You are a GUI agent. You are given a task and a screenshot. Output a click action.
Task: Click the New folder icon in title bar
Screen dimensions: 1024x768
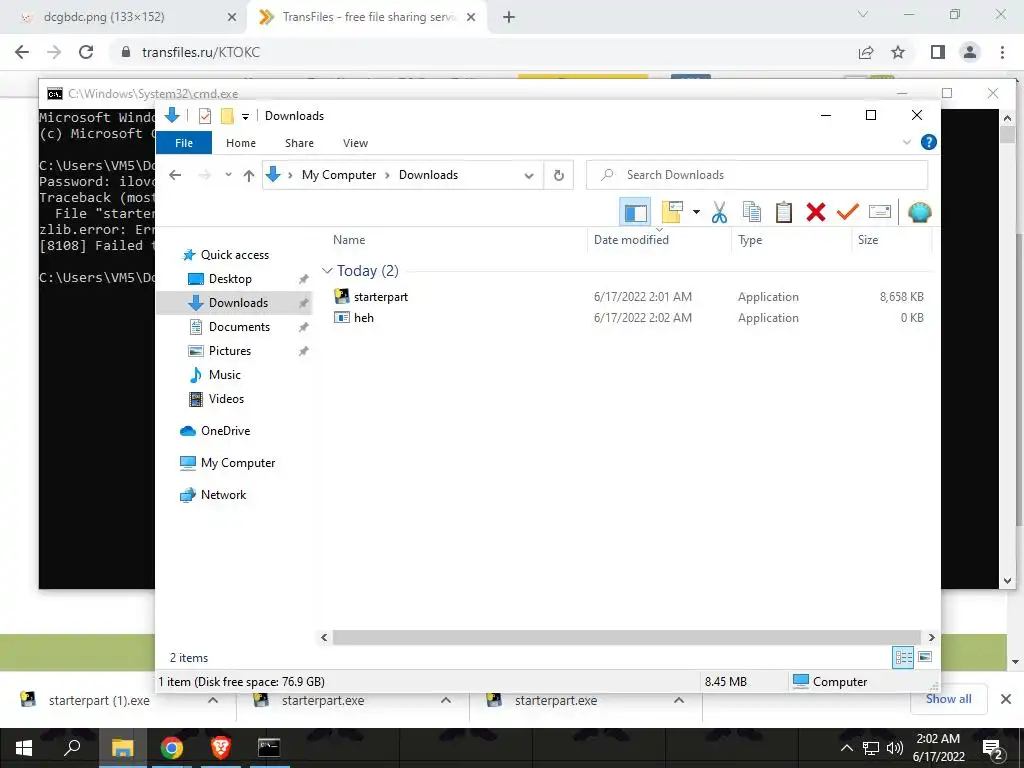[x=227, y=116]
